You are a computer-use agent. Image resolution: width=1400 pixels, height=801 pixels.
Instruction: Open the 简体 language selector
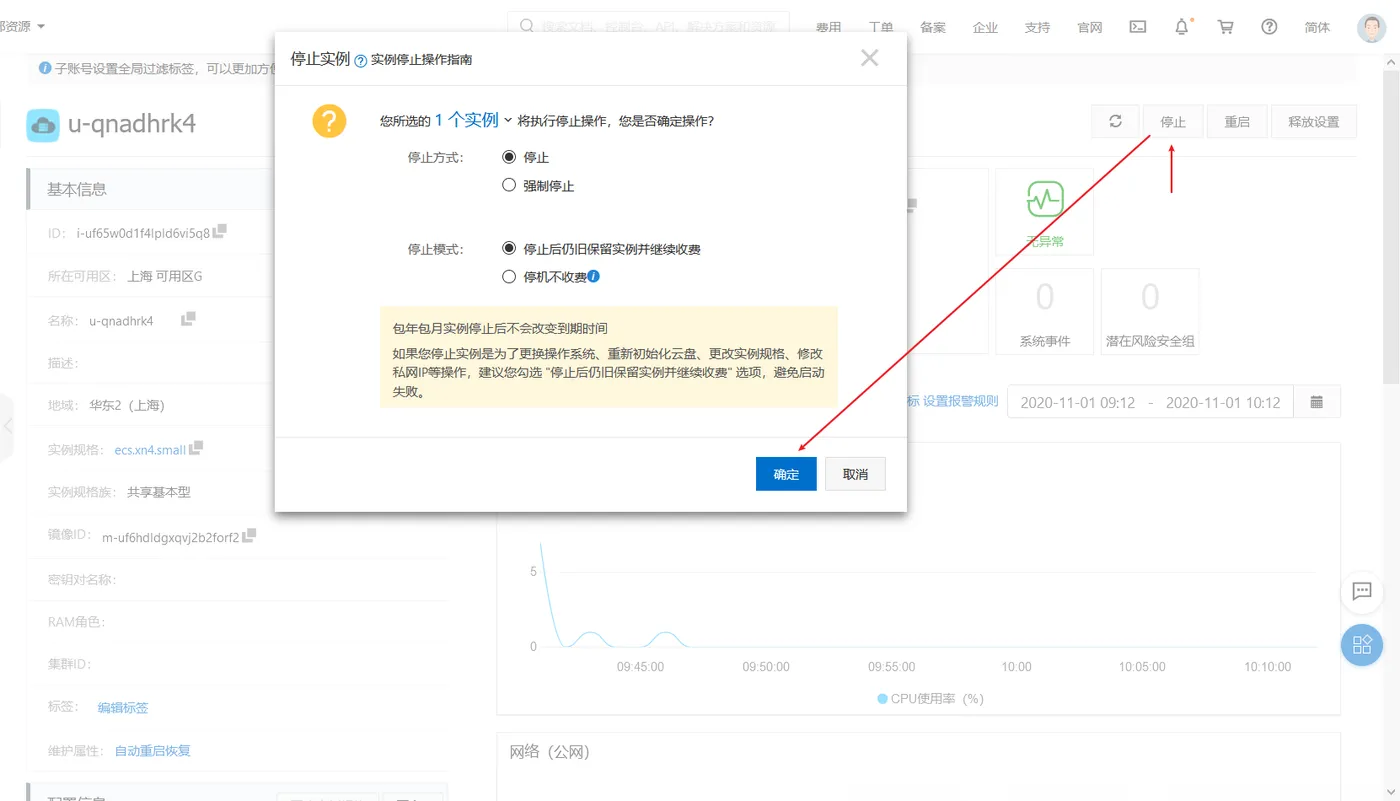pos(1317,27)
